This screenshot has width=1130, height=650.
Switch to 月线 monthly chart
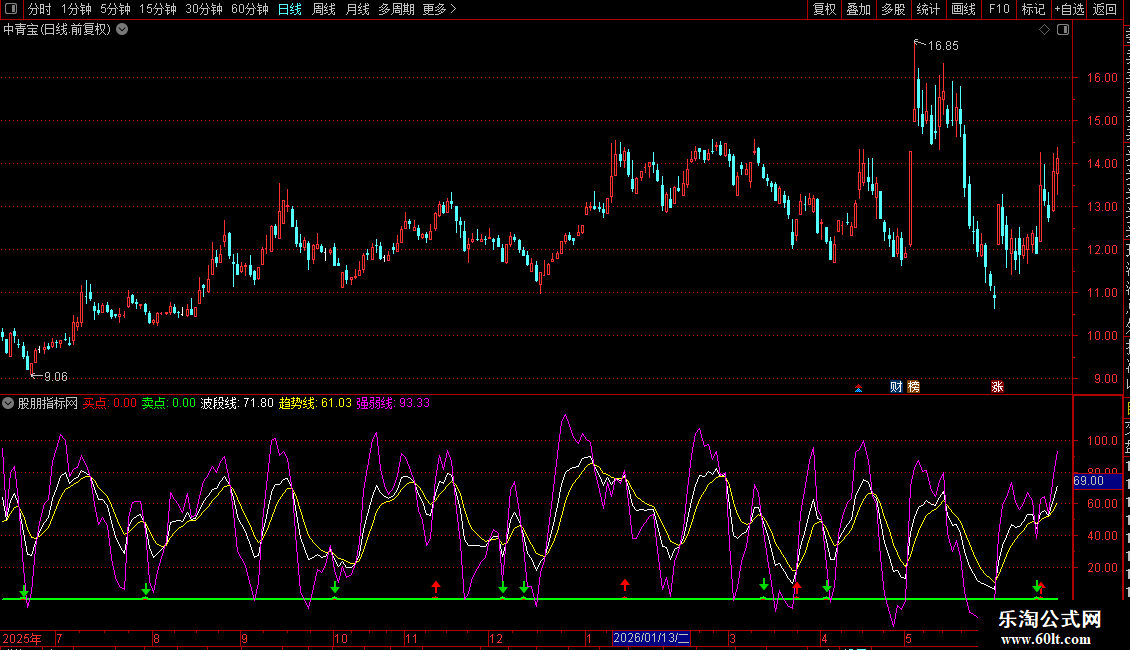(x=357, y=9)
